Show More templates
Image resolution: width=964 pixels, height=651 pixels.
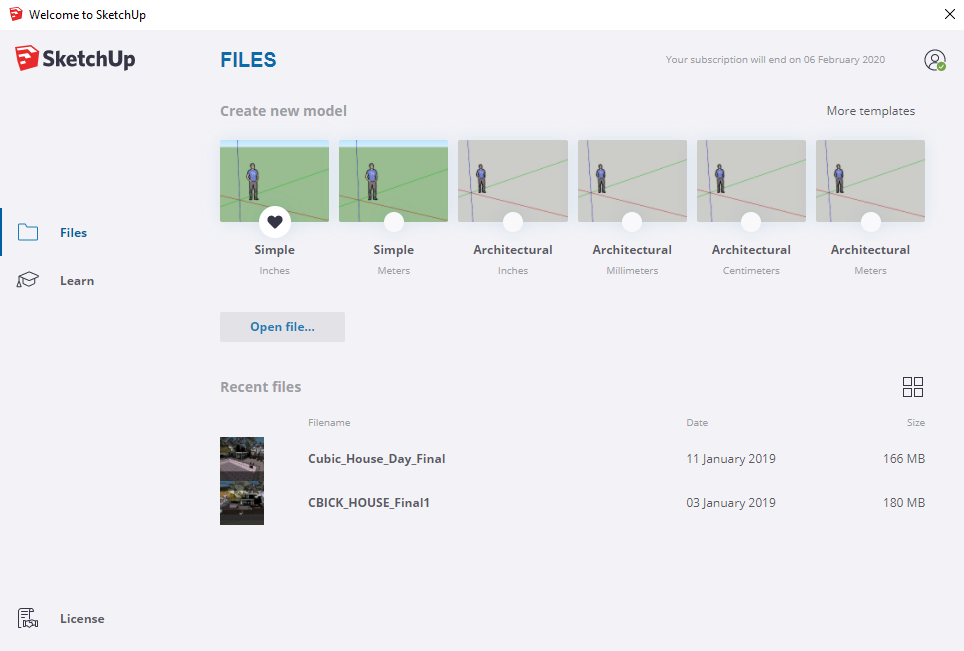click(x=871, y=111)
